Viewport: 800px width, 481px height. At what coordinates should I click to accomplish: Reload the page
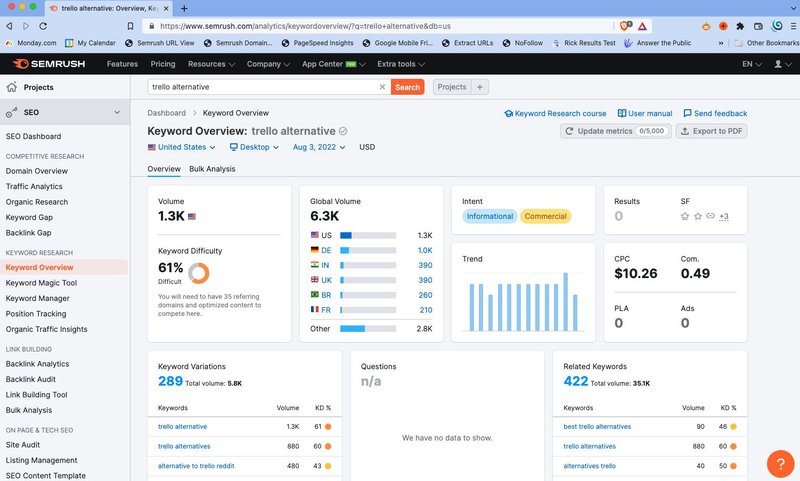(43, 26)
